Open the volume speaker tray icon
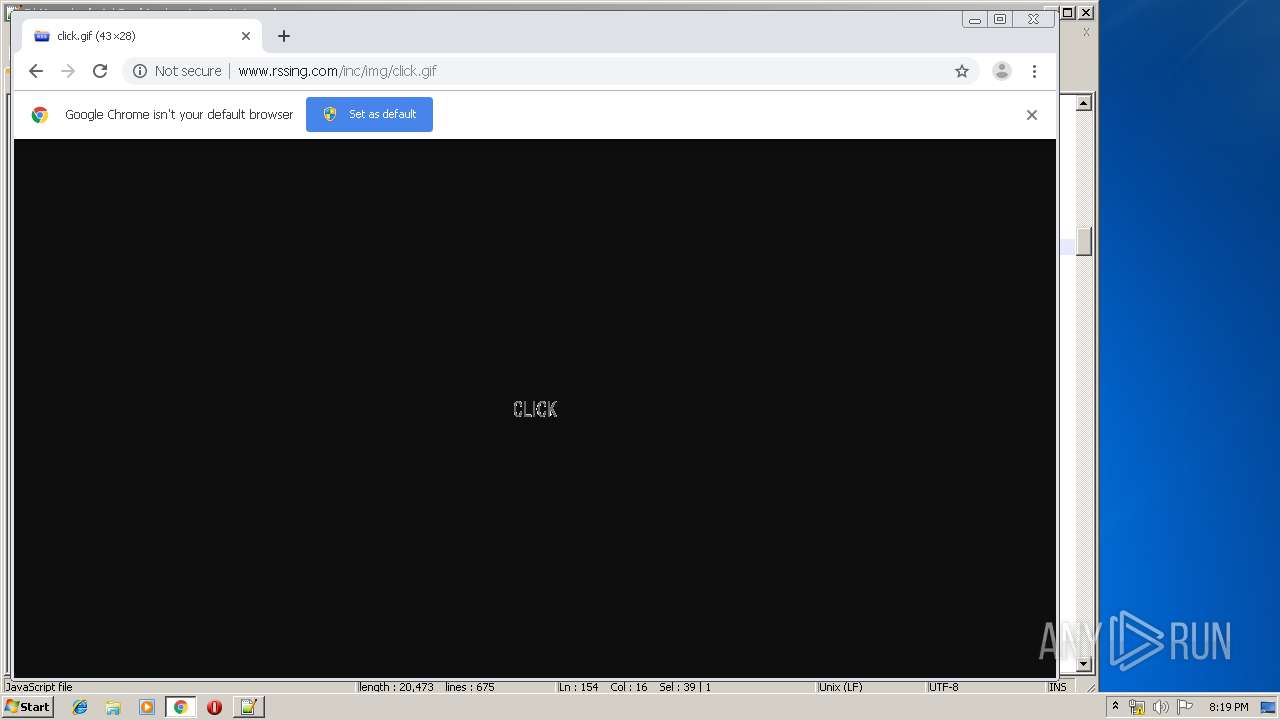The width and height of the screenshot is (1280, 720). [x=1161, y=707]
